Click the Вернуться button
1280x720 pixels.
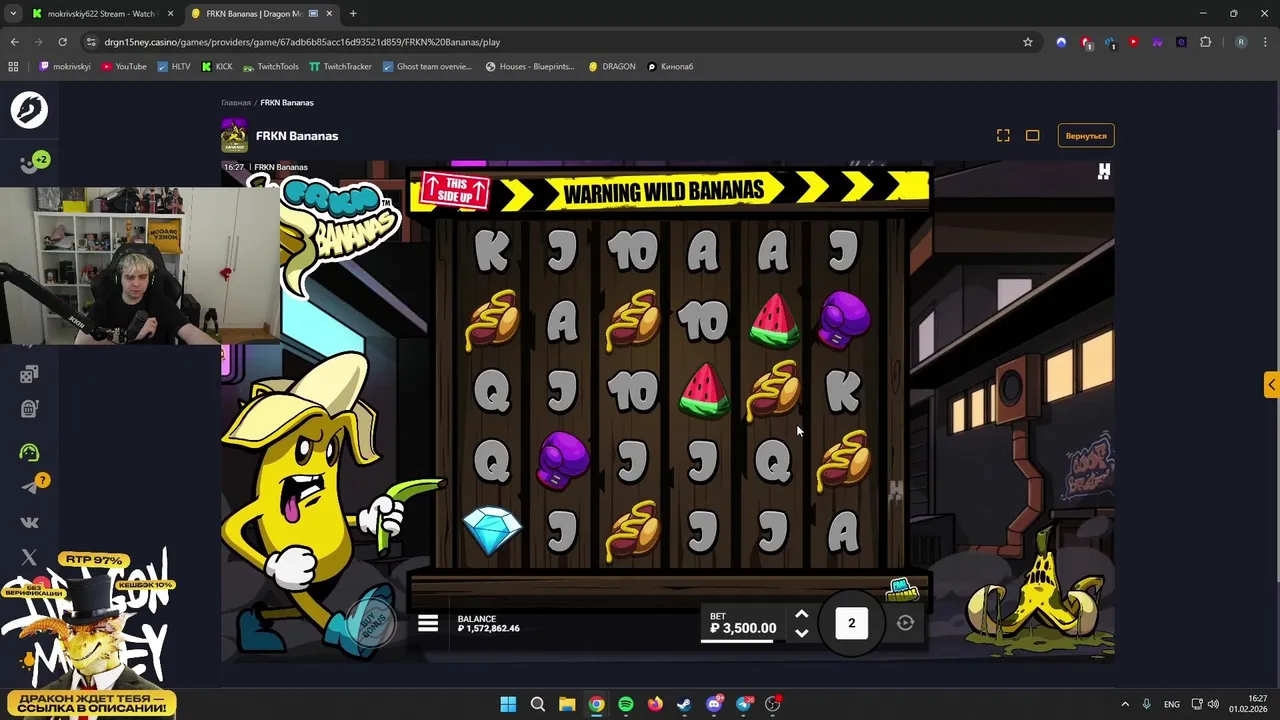click(x=1086, y=136)
